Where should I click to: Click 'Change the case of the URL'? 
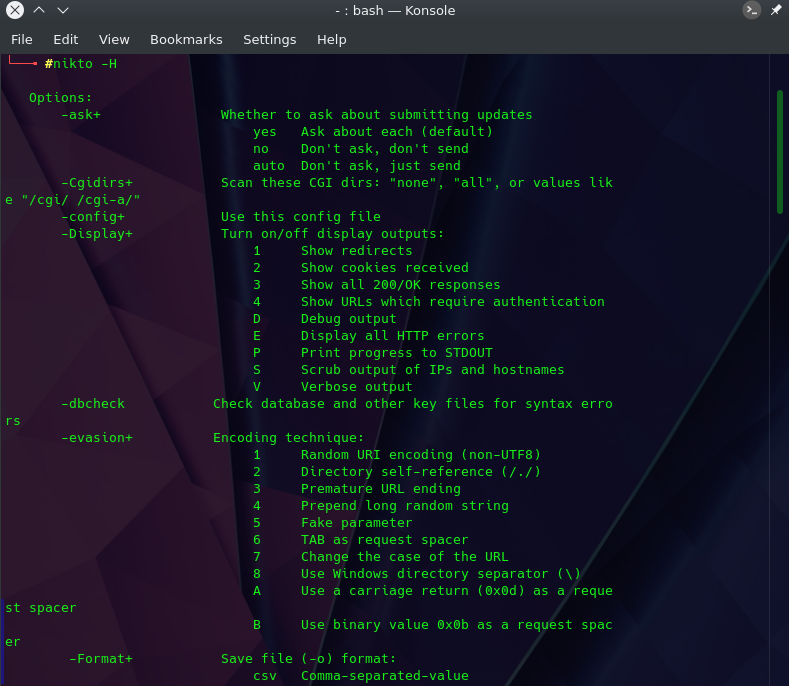pos(405,557)
